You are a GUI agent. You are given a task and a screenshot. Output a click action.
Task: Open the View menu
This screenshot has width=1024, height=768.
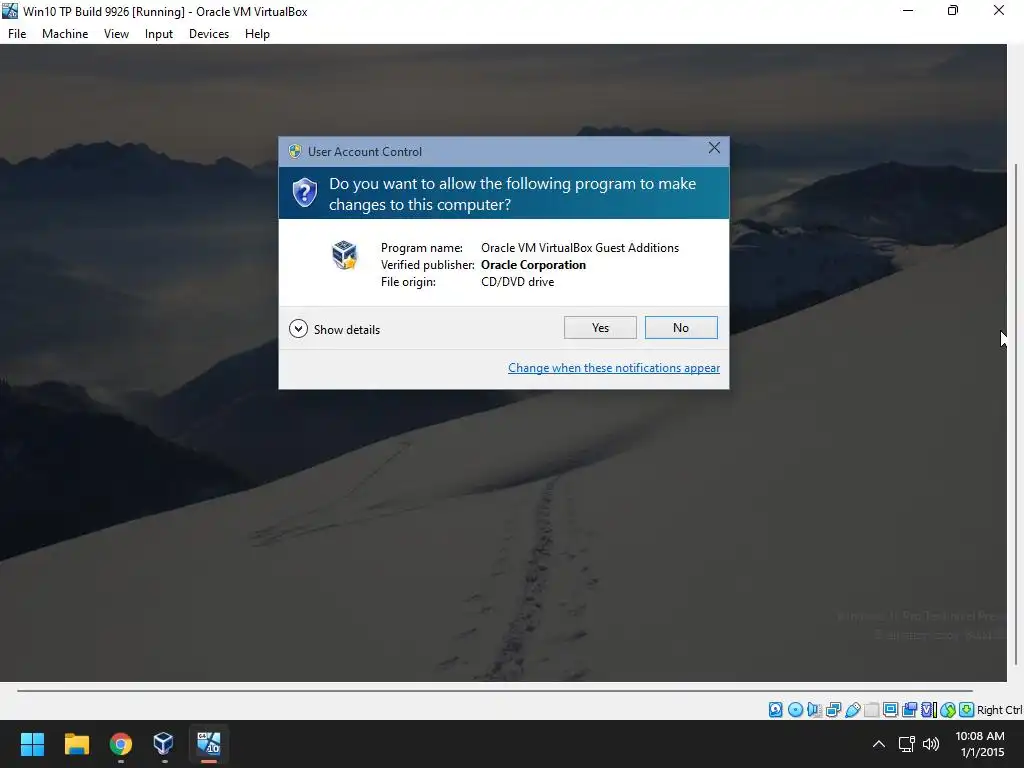[116, 34]
